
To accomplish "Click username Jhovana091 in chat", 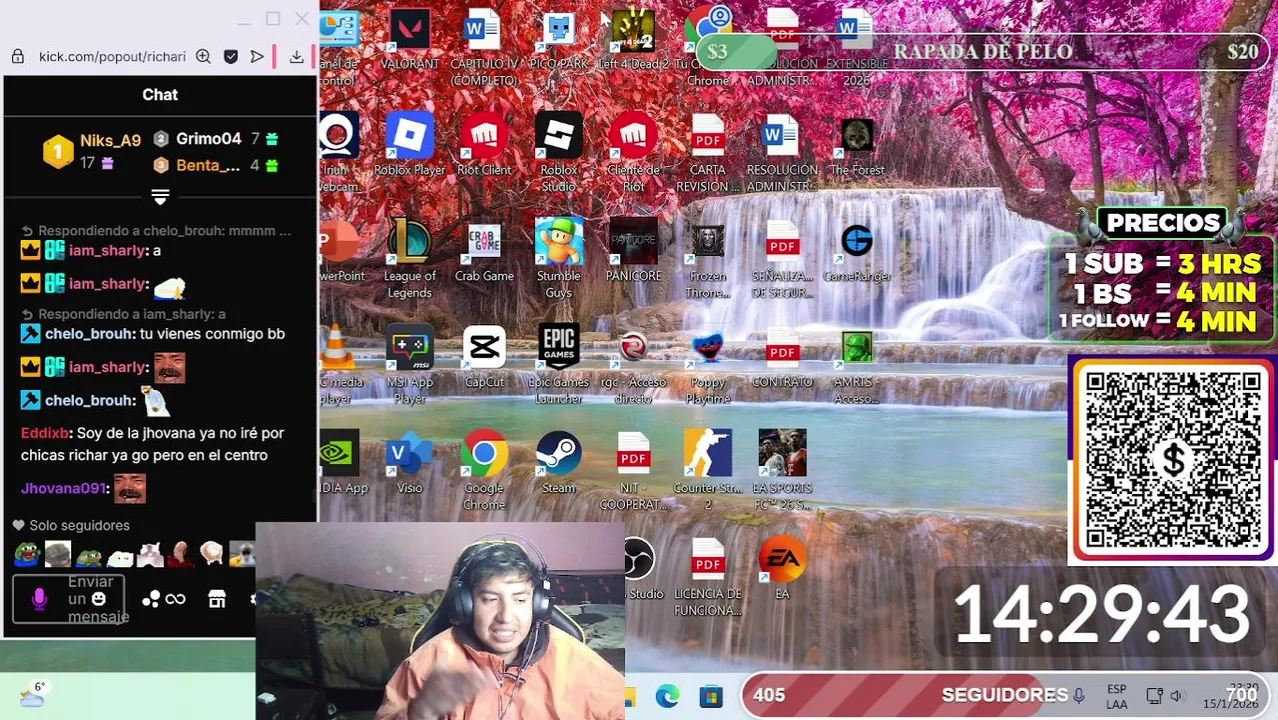I will [63, 489].
